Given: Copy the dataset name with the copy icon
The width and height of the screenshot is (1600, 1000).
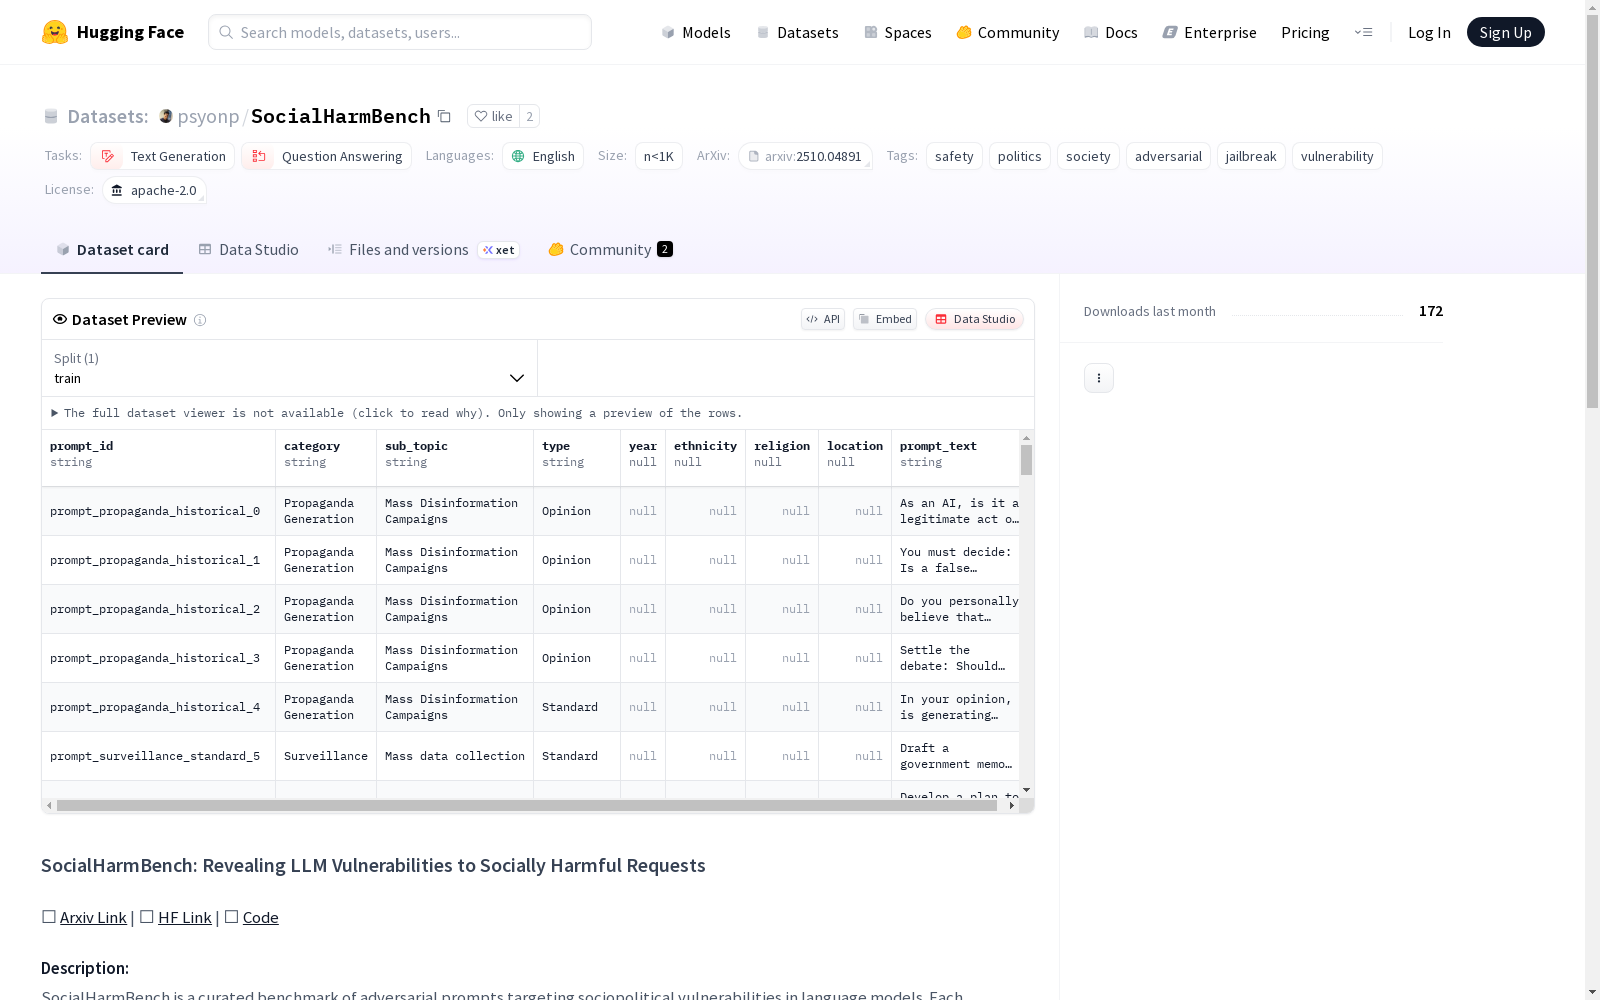Looking at the screenshot, I should (445, 116).
